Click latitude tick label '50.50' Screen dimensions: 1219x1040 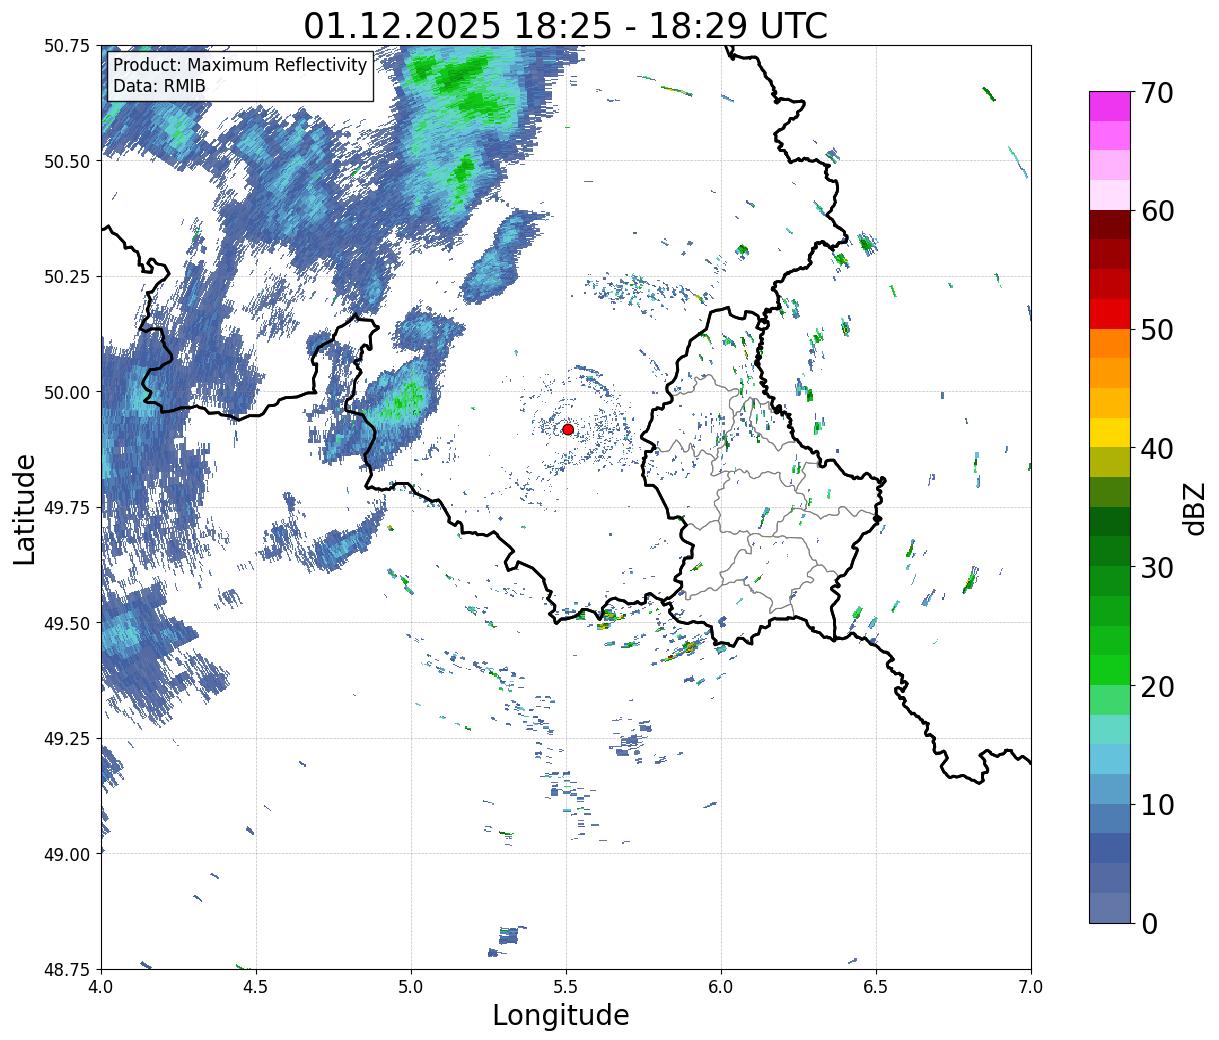click(67, 161)
